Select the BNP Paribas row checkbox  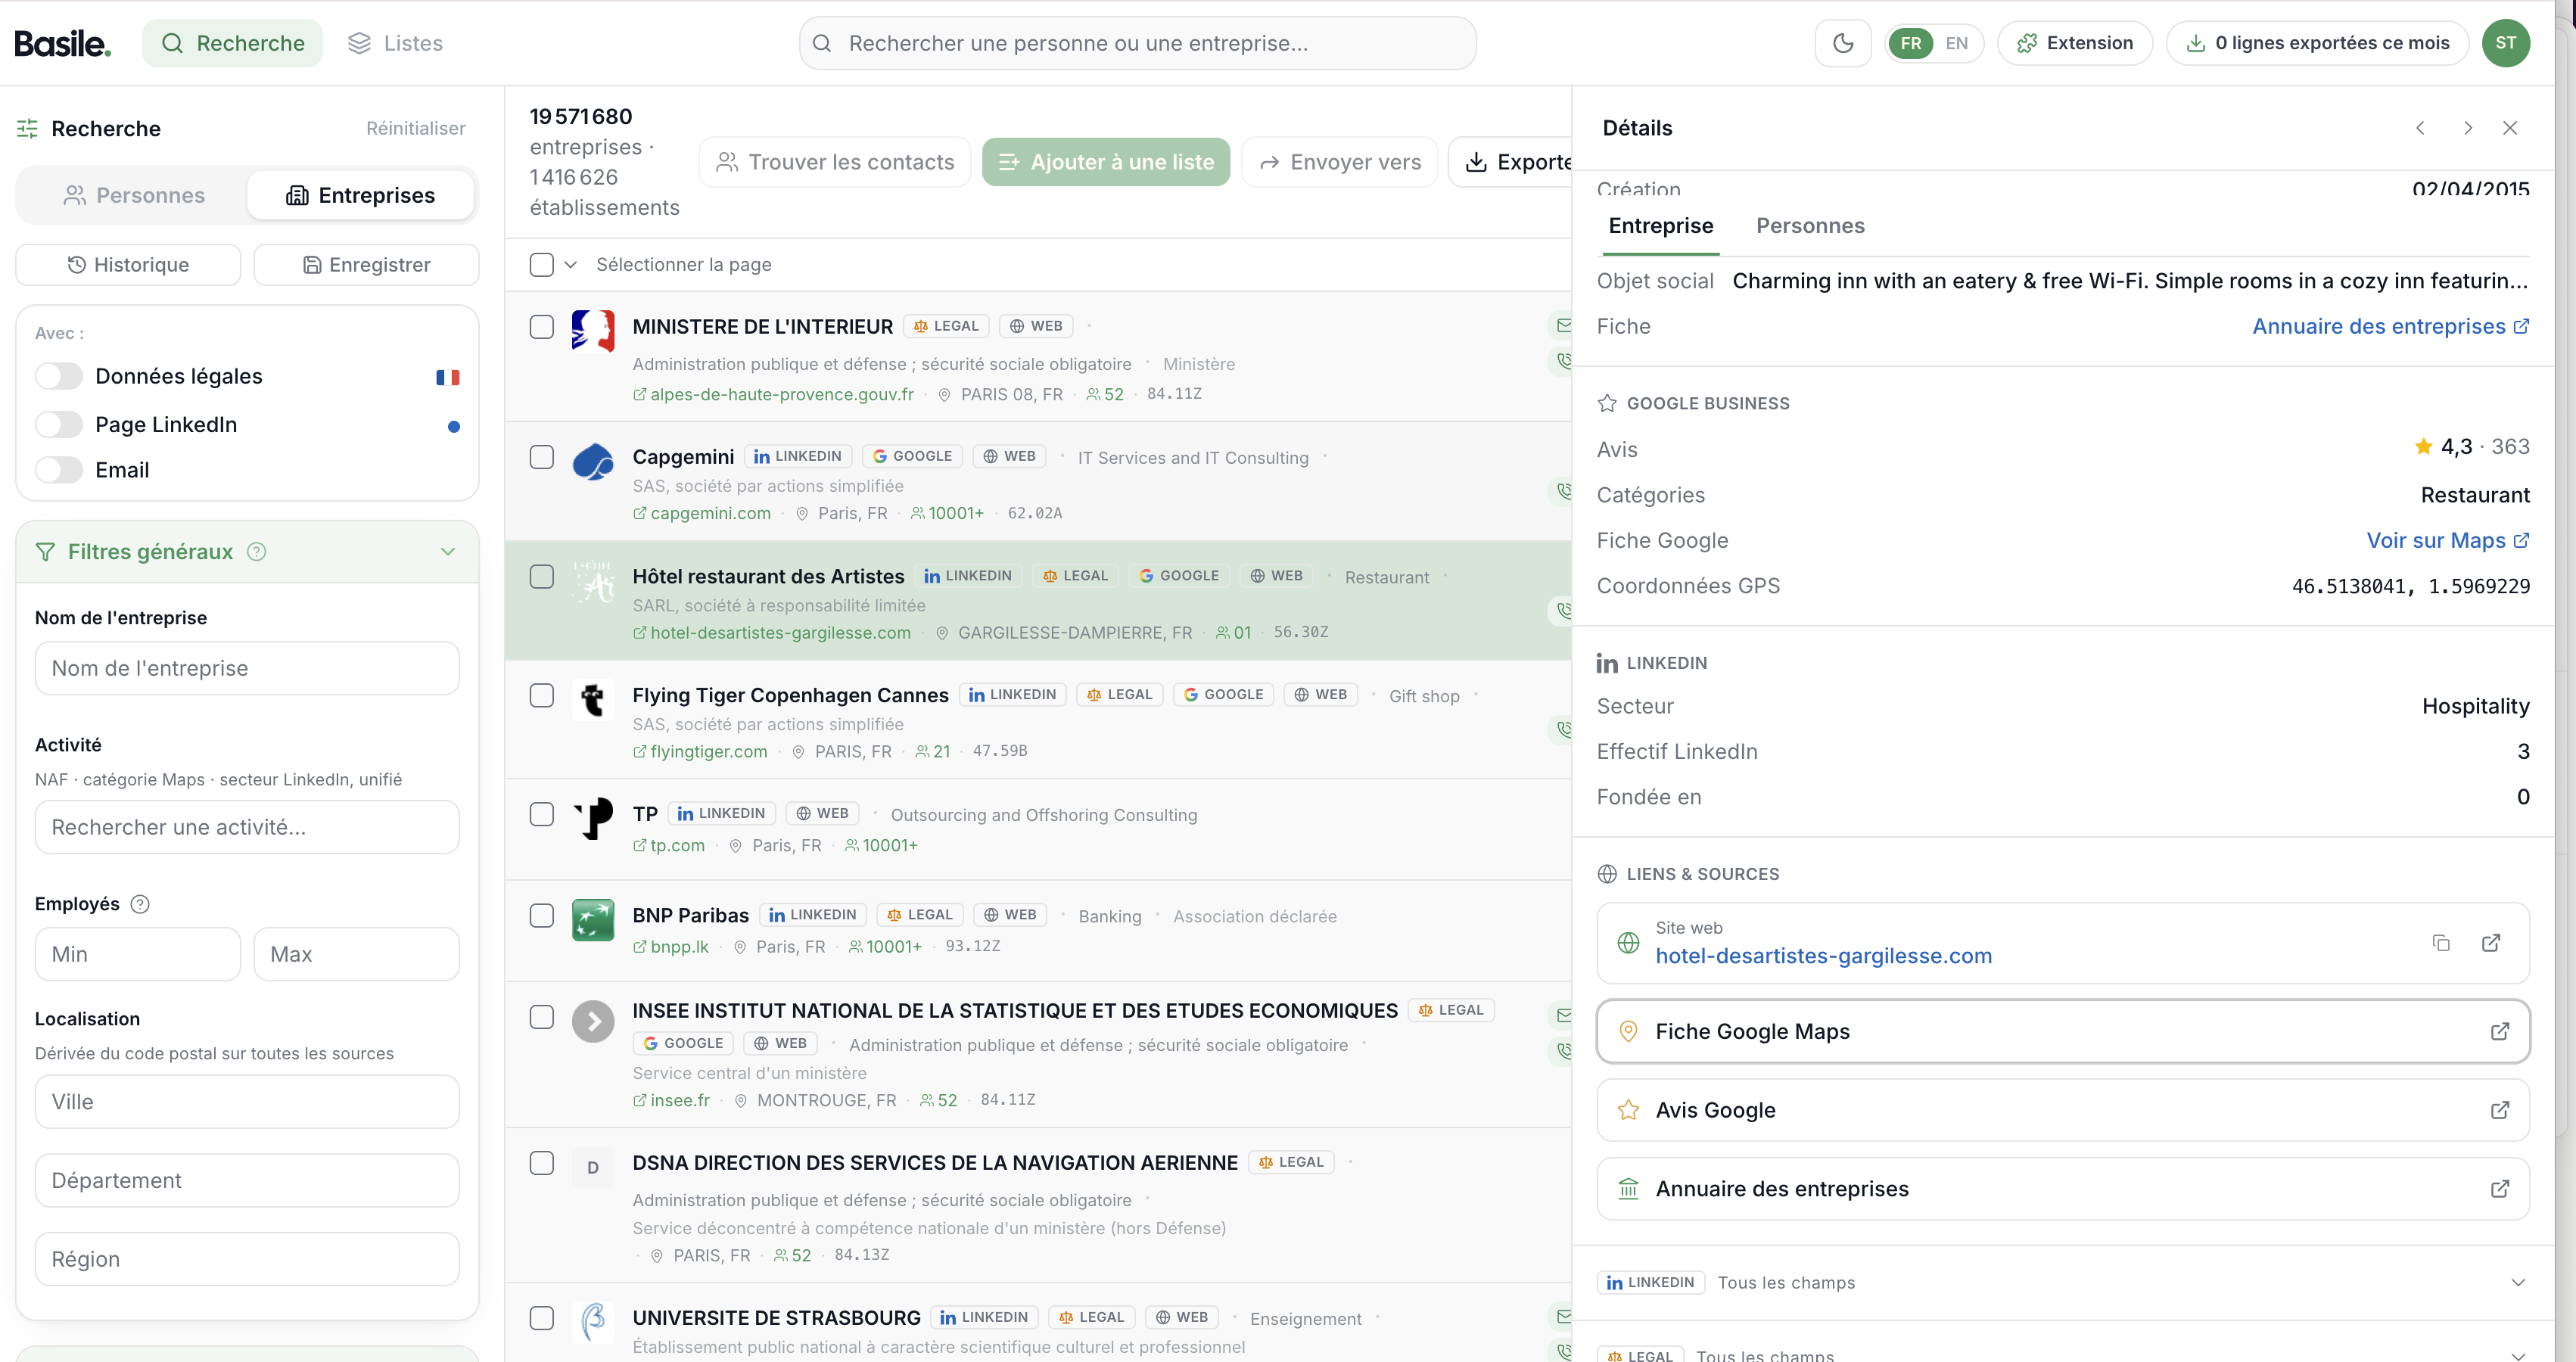(541, 915)
